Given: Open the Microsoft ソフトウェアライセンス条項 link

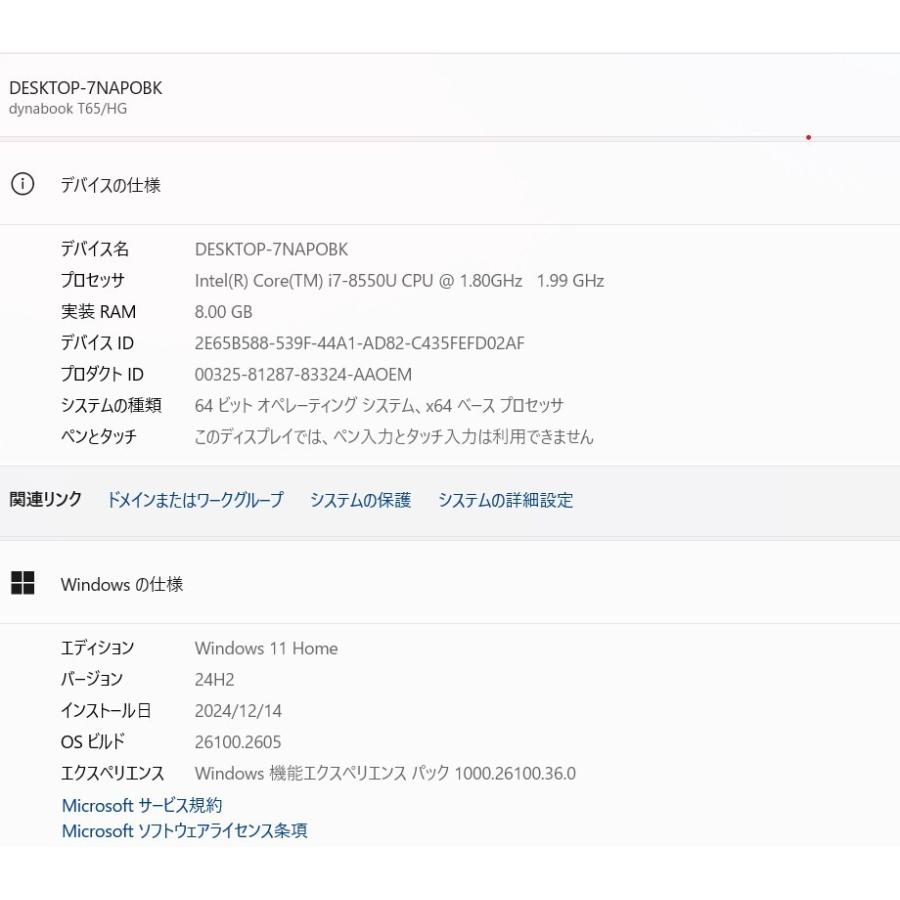Looking at the screenshot, I should click(x=184, y=831).
